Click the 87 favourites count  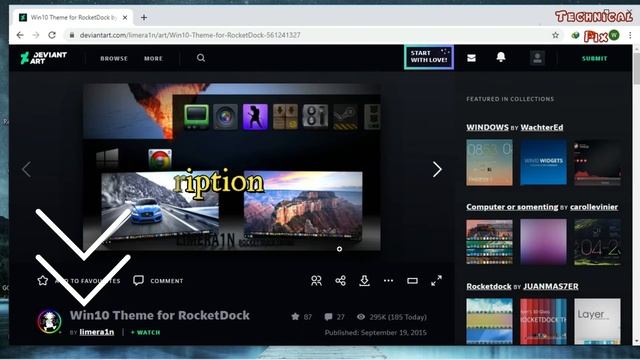(x=302, y=317)
